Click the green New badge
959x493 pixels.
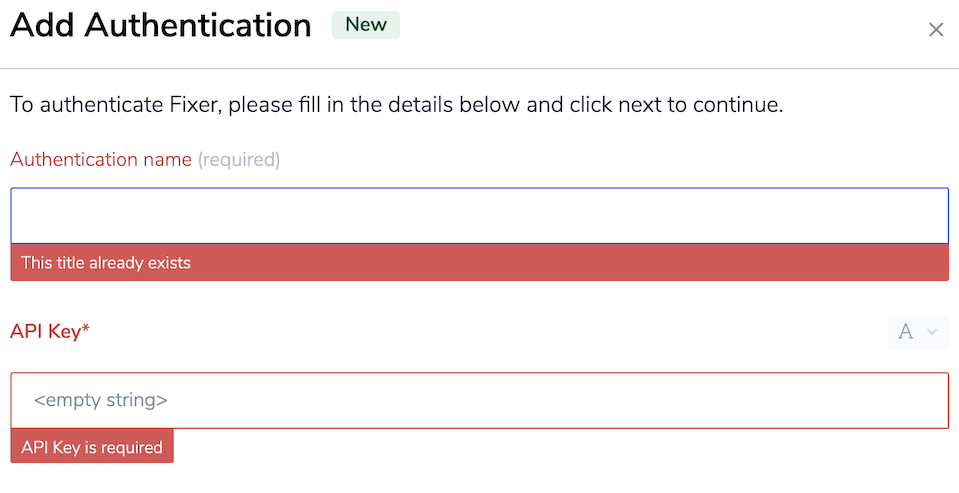pyautogui.click(x=366, y=25)
